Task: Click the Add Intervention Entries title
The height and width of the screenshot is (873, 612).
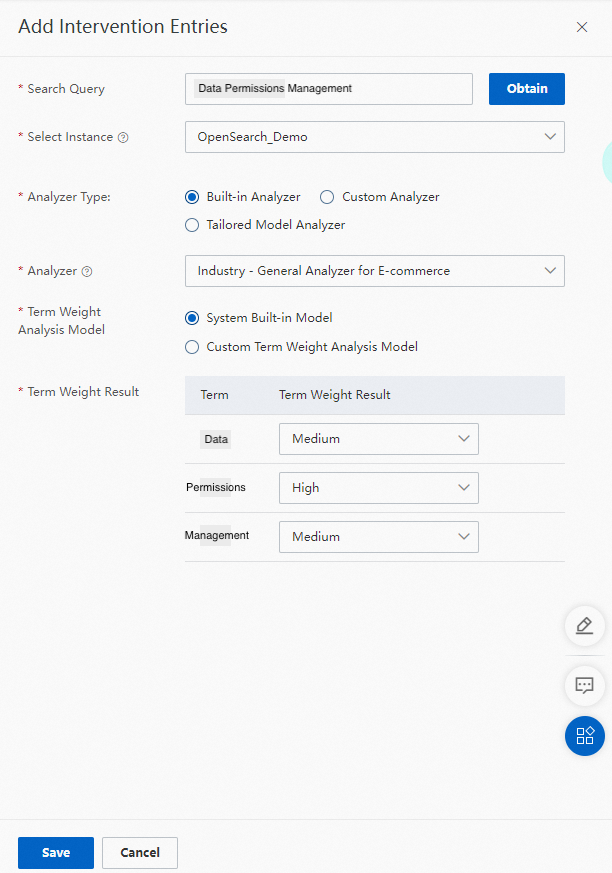Action: 123,27
